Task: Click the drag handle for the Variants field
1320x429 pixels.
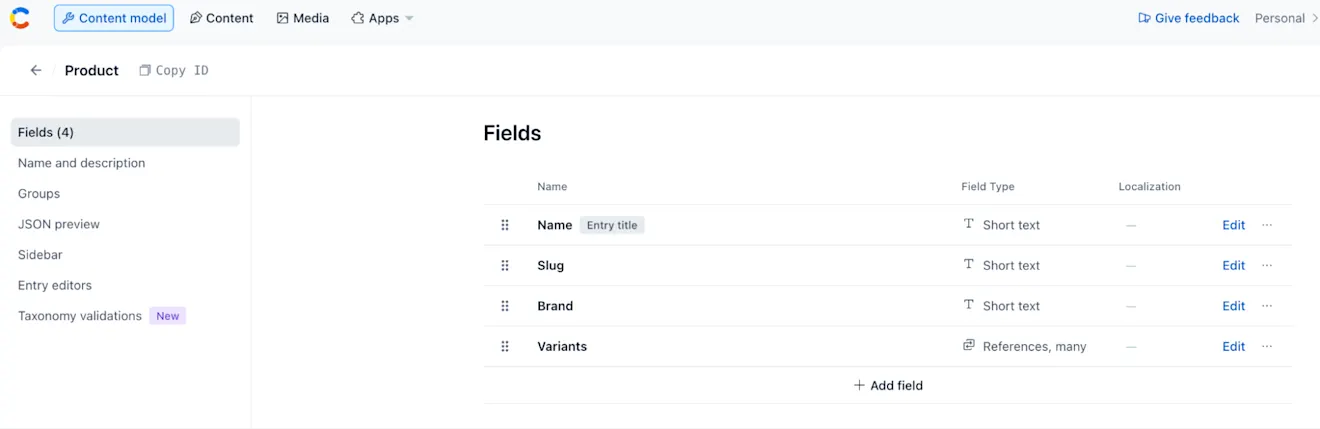Action: [x=505, y=346]
